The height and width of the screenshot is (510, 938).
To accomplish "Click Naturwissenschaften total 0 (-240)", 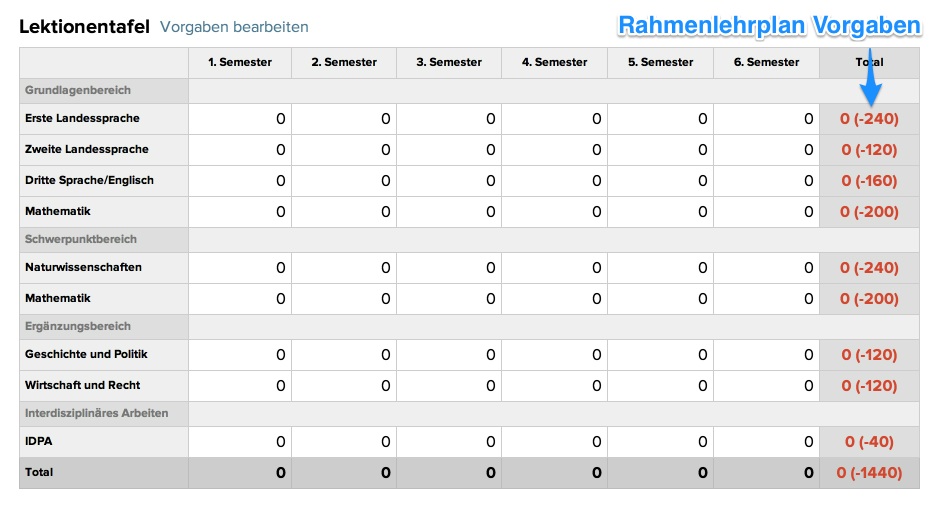I will pos(869,268).
